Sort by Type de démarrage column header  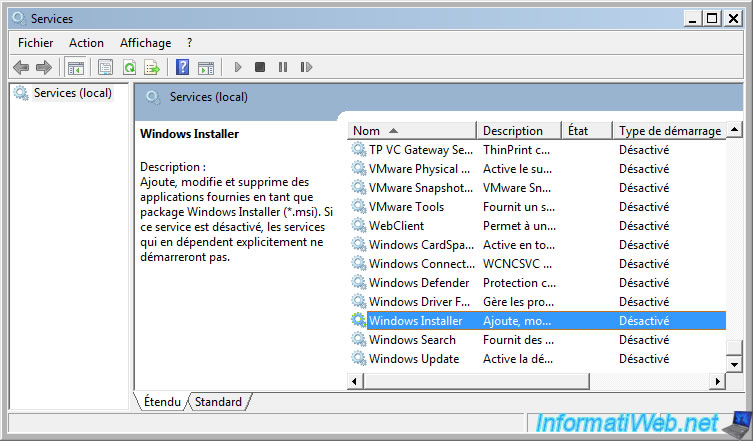(669, 131)
